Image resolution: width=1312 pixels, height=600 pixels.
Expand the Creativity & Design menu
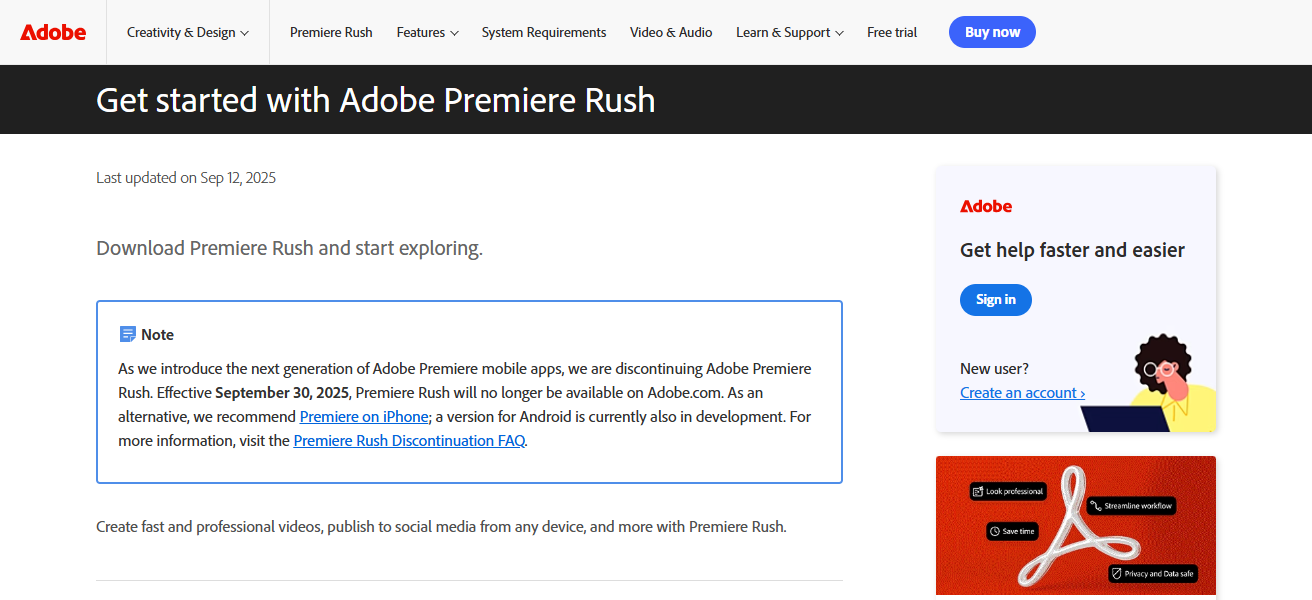coord(187,32)
